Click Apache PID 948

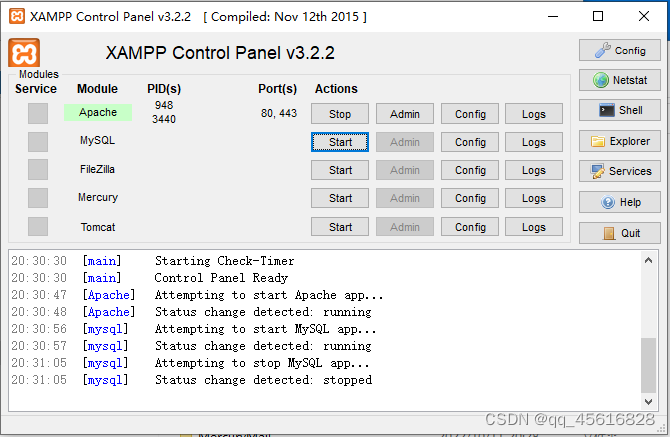point(164,105)
